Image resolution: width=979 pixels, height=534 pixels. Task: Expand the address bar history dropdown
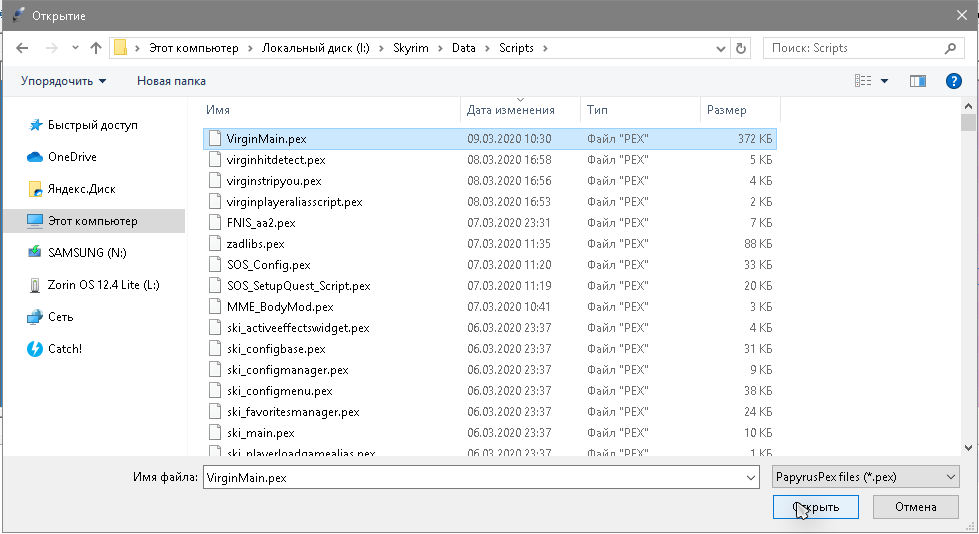[x=719, y=48]
